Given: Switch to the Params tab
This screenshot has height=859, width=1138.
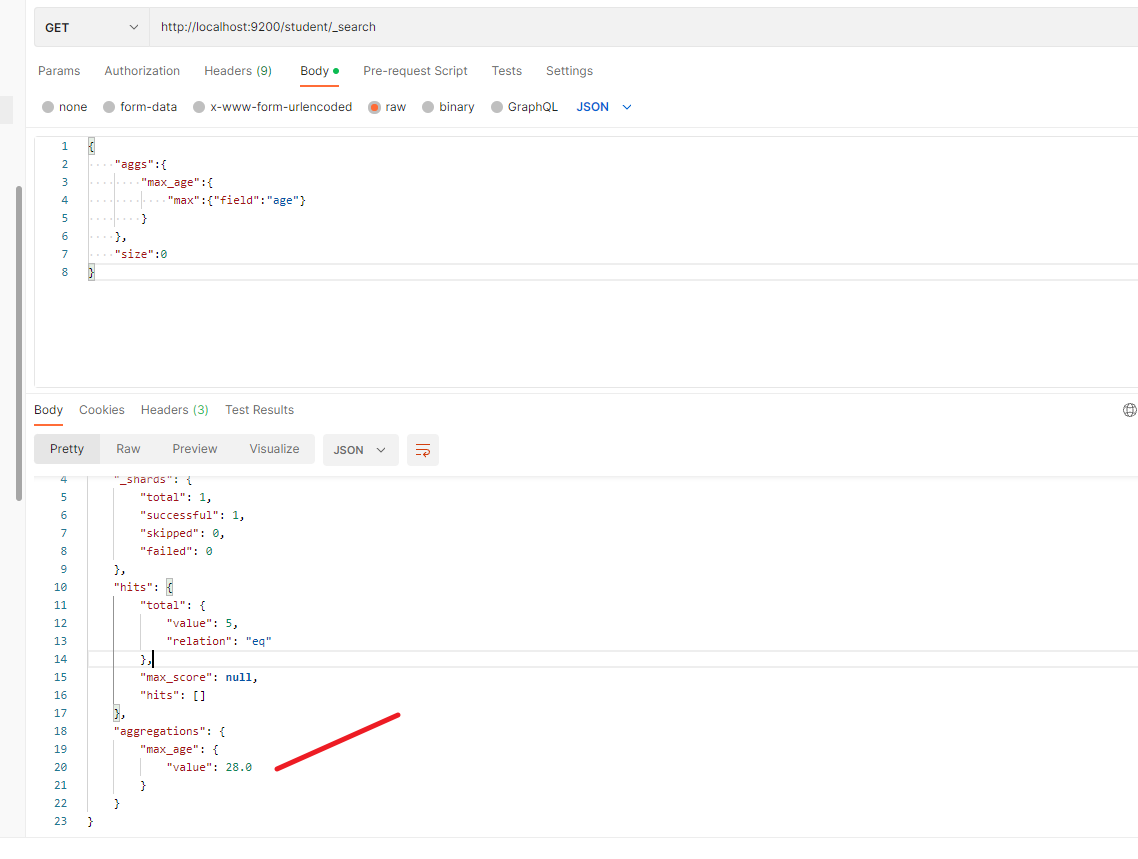Looking at the screenshot, I should tap(59, 71).
